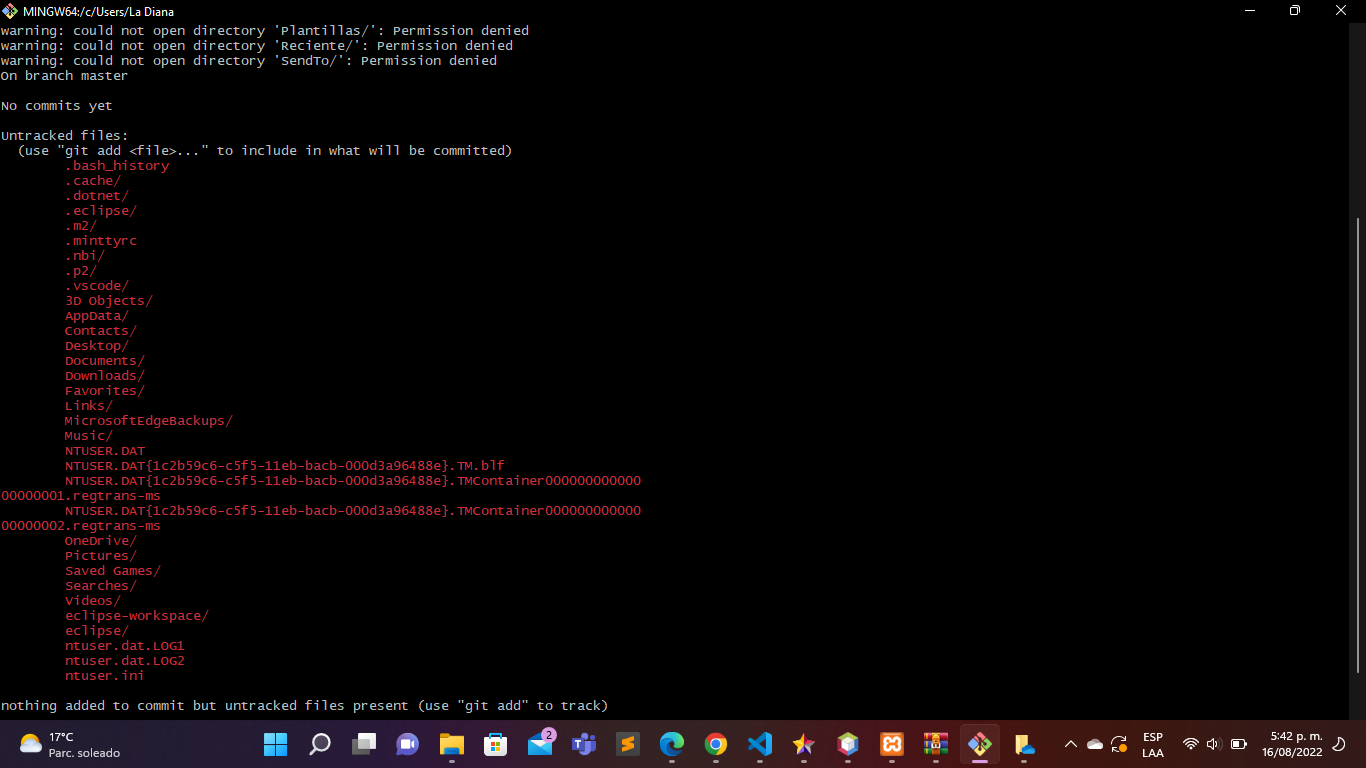Click '.cache/' in untracked files

93,181
